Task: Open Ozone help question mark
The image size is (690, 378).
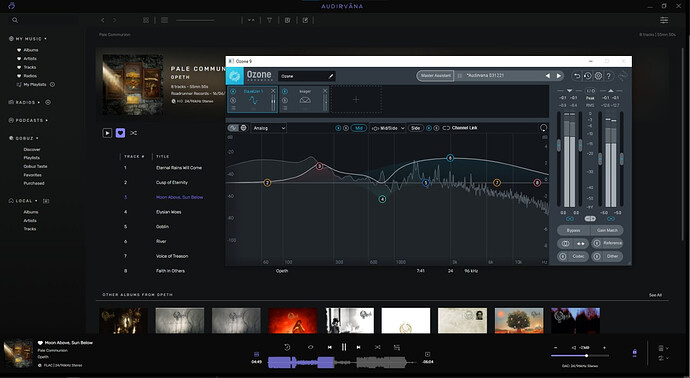Action: (609, 76)
